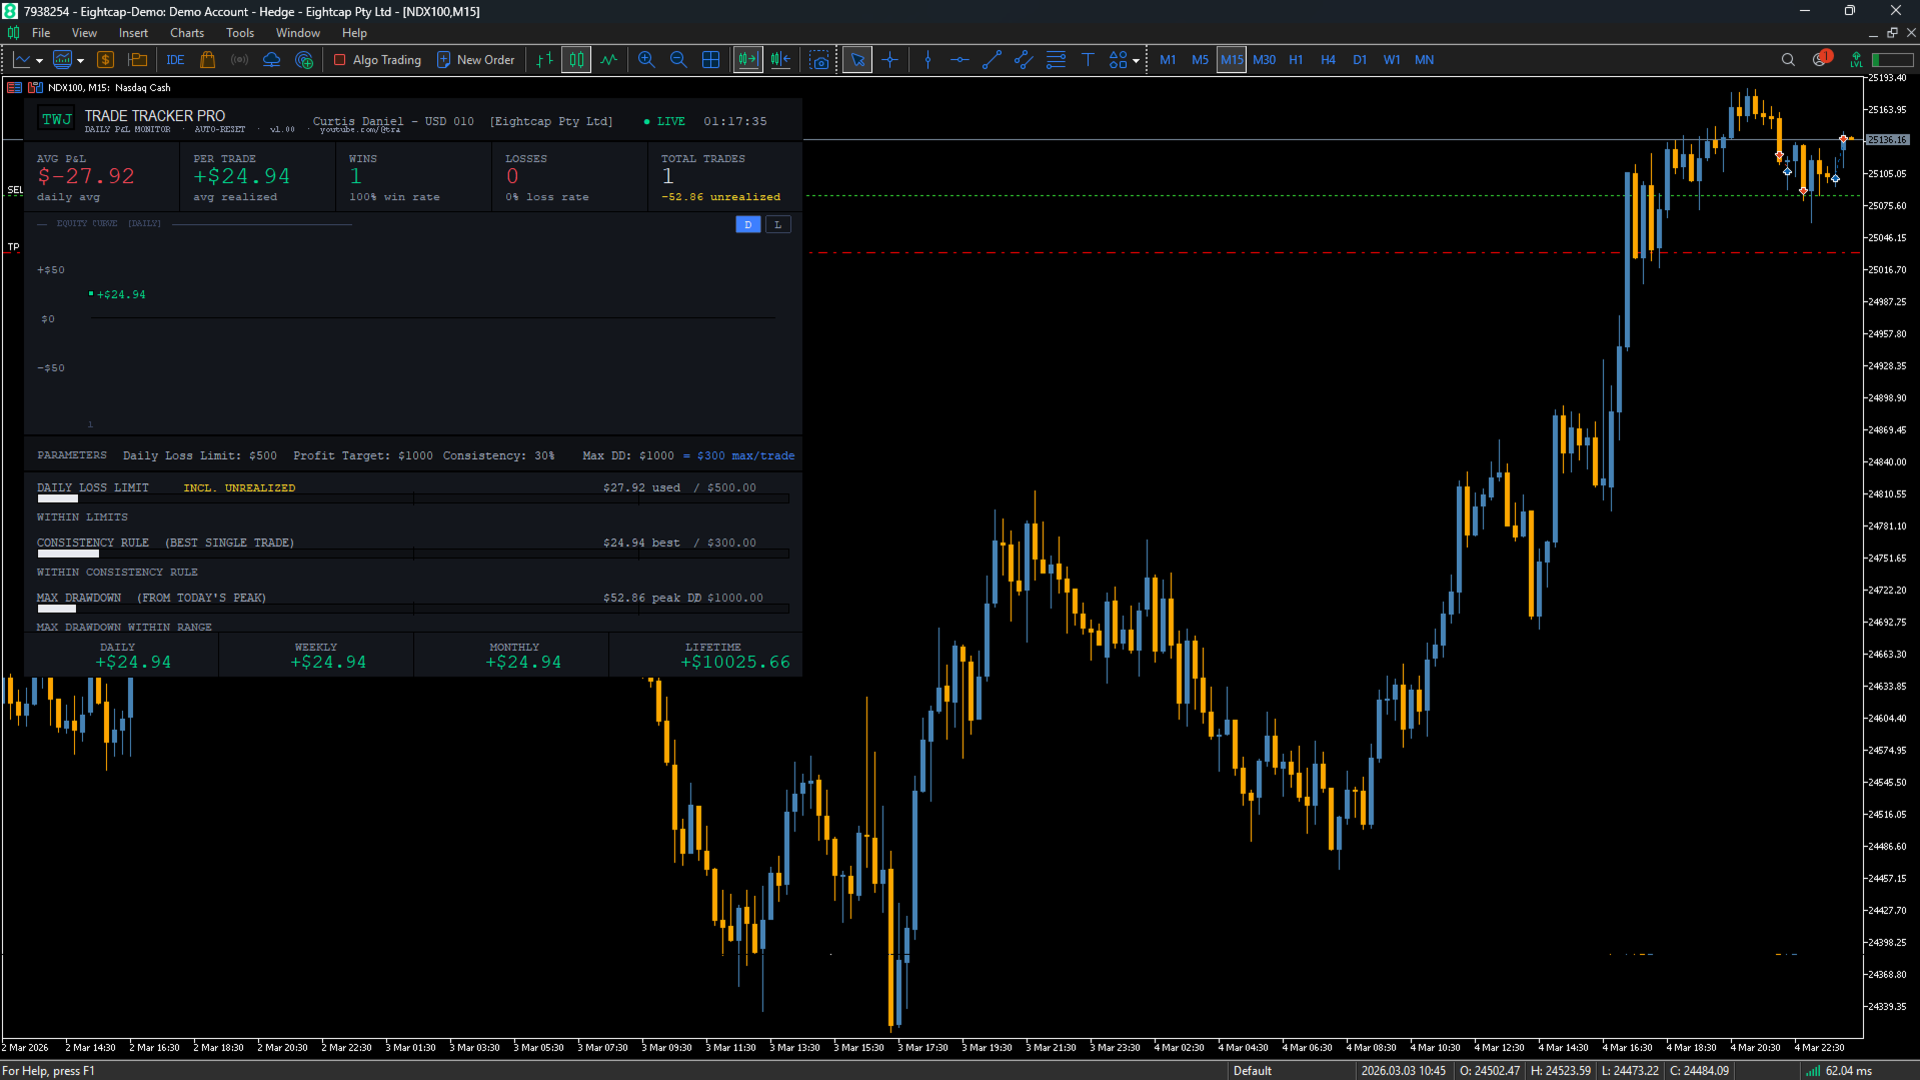Select the trendline drawing tool
The height and width of the screenshot is (1080, 1920).
[x=991, y=60]
